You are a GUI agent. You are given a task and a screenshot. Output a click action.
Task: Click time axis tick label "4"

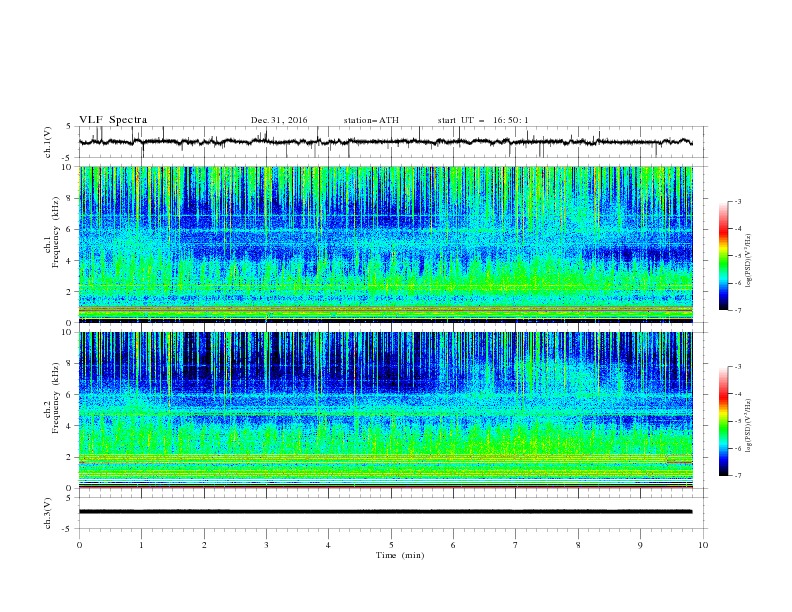click(x=329, y=545)
